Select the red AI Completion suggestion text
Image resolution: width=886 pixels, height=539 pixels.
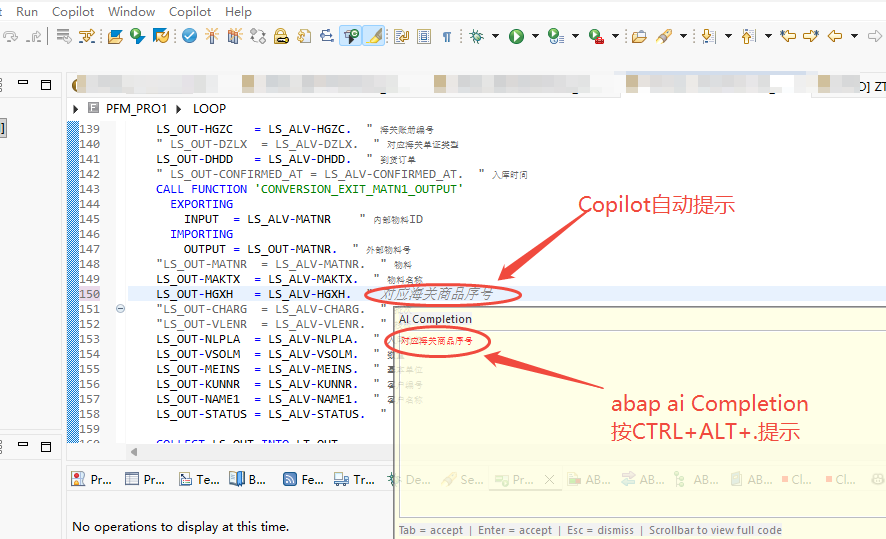tap(436, 341)
